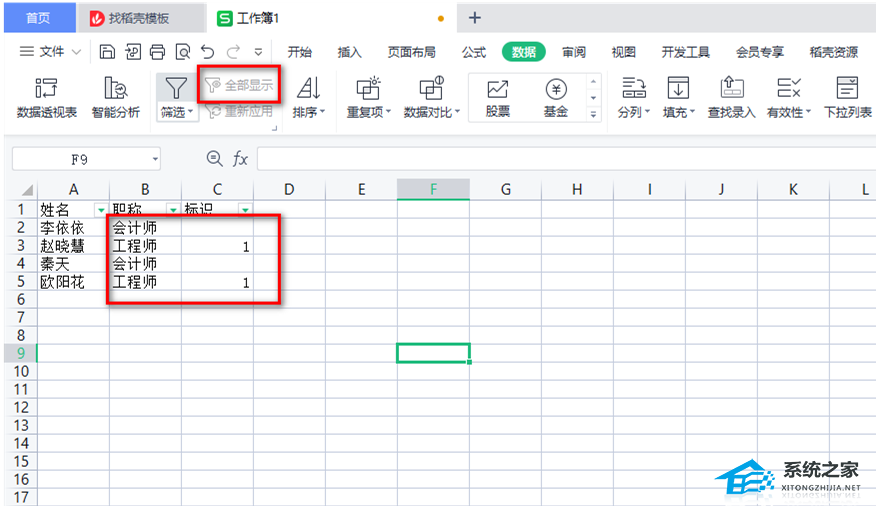Switch to the 视图 ribbon tab
876x506 pixels.
pyautogui.click(x=623, y=52)
